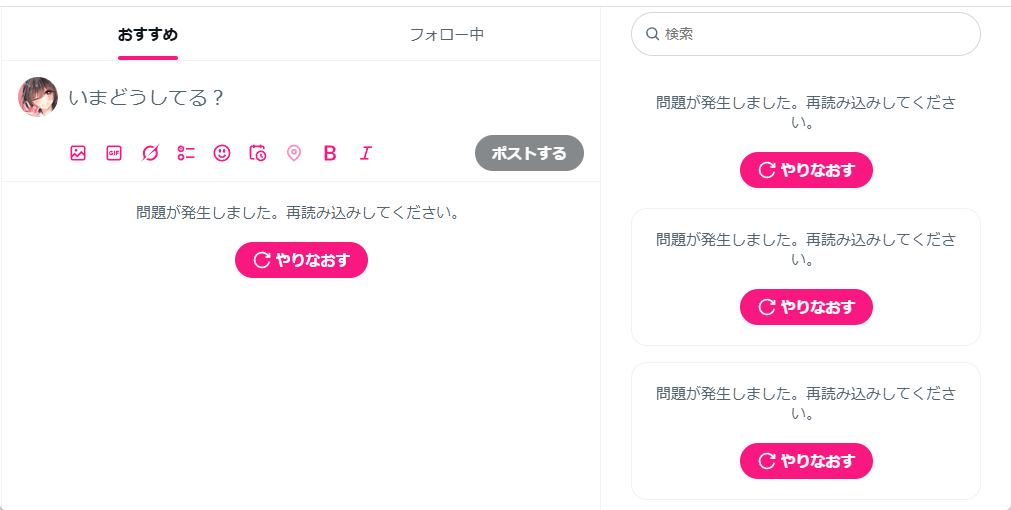This screenshot has width=1011, height=510.
Task: Retry the top sidebar section with やりなおす
Action: (x=806, y=170)
